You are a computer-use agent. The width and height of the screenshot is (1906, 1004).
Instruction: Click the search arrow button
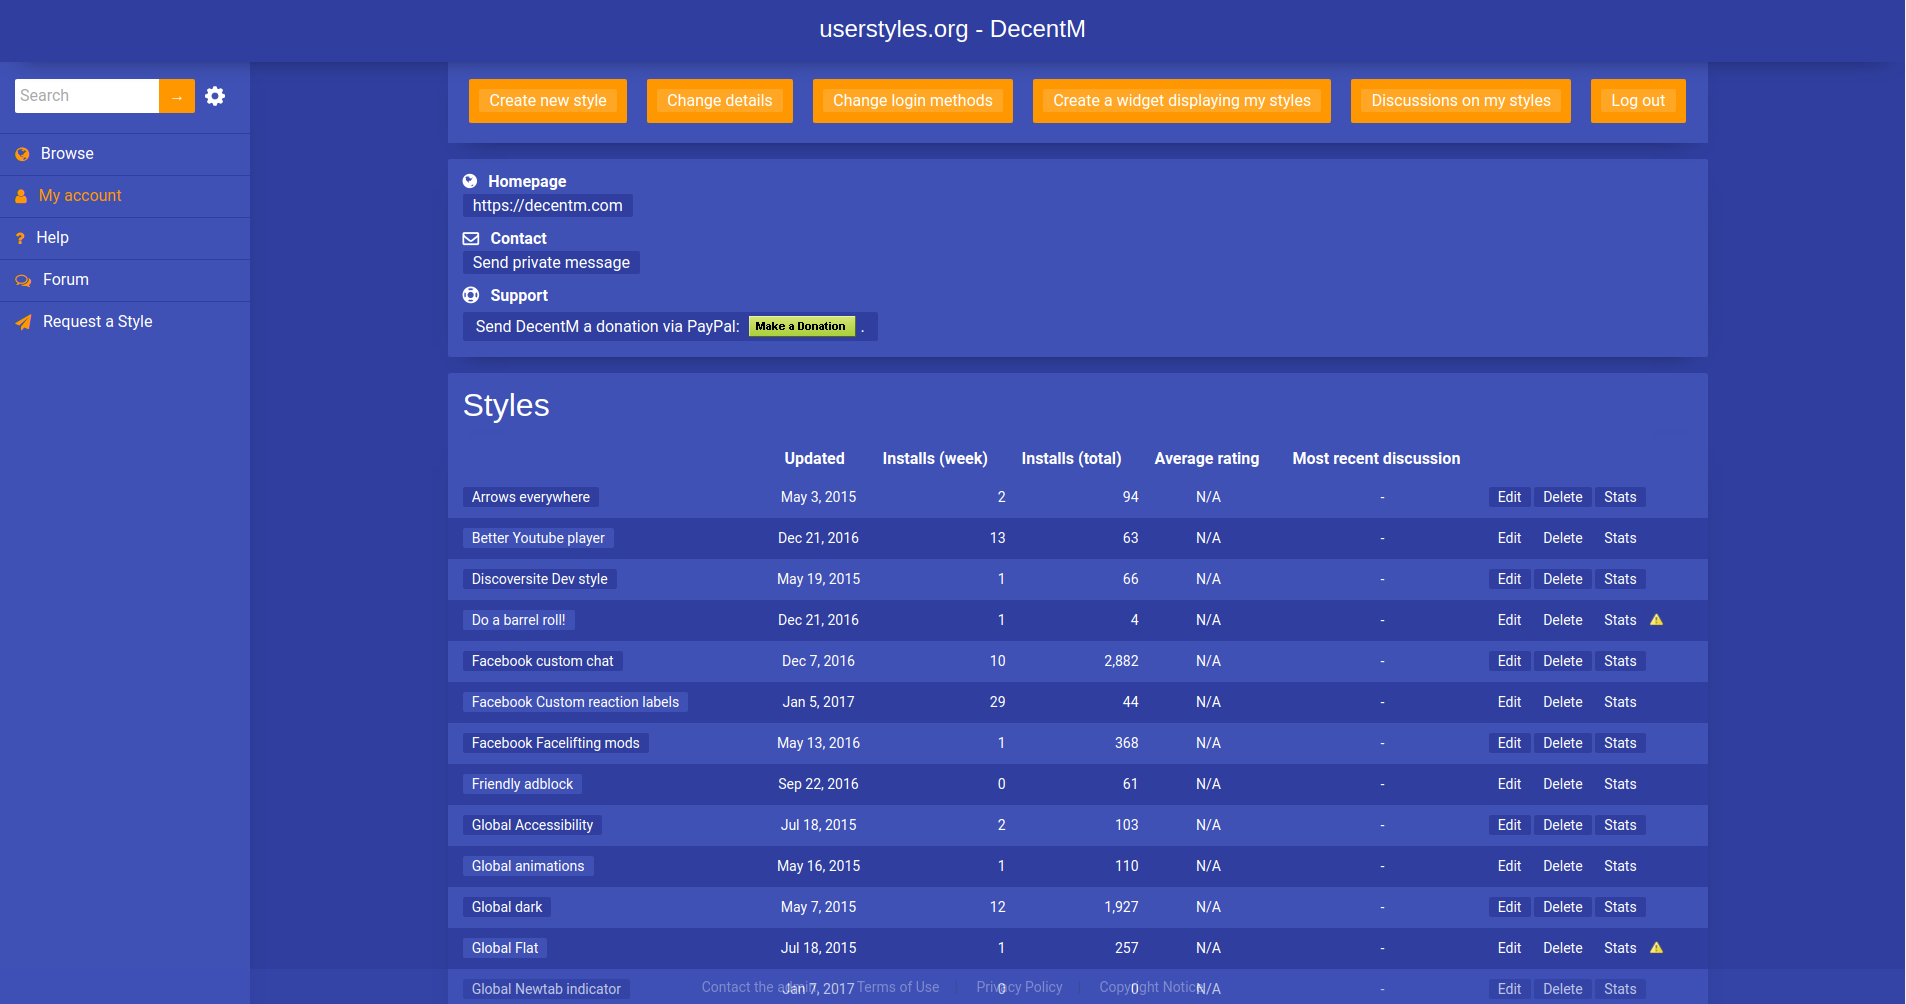[177, 95]
